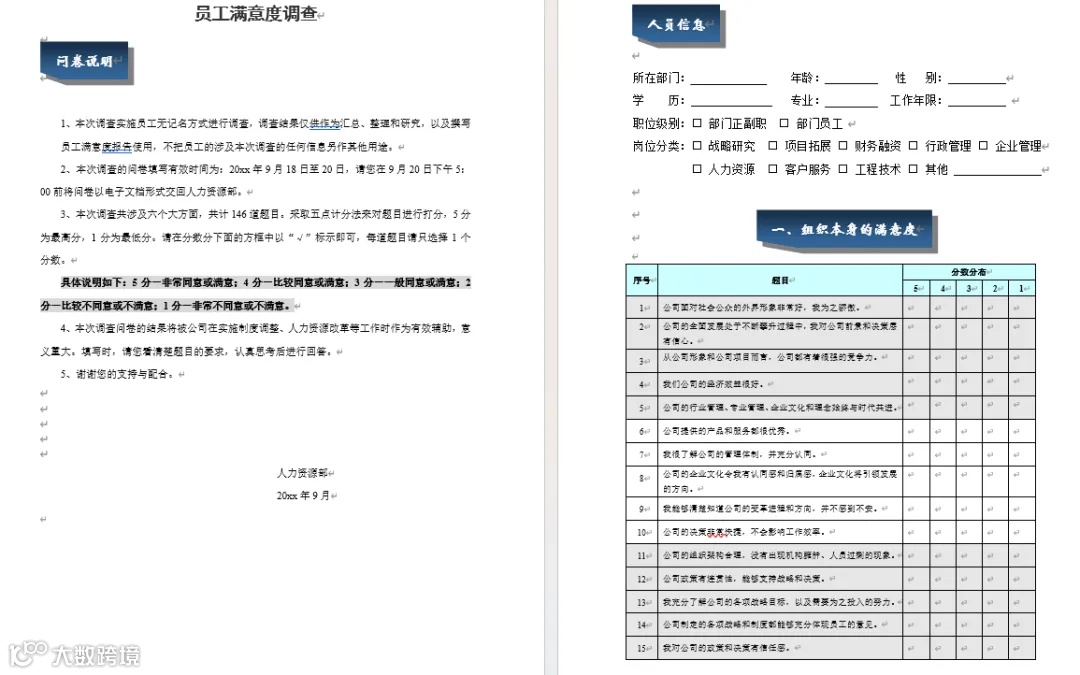Check the 企业管理 checkbox
Image resolution: width=1080 pixels, height=675 pixels.
coord(984,146)
